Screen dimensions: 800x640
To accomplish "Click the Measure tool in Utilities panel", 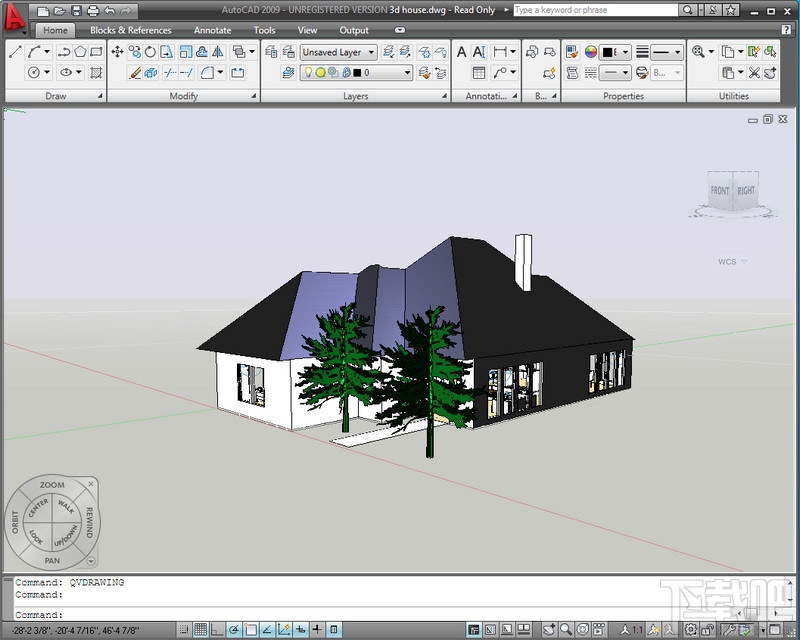I will [x=698, y=51].
